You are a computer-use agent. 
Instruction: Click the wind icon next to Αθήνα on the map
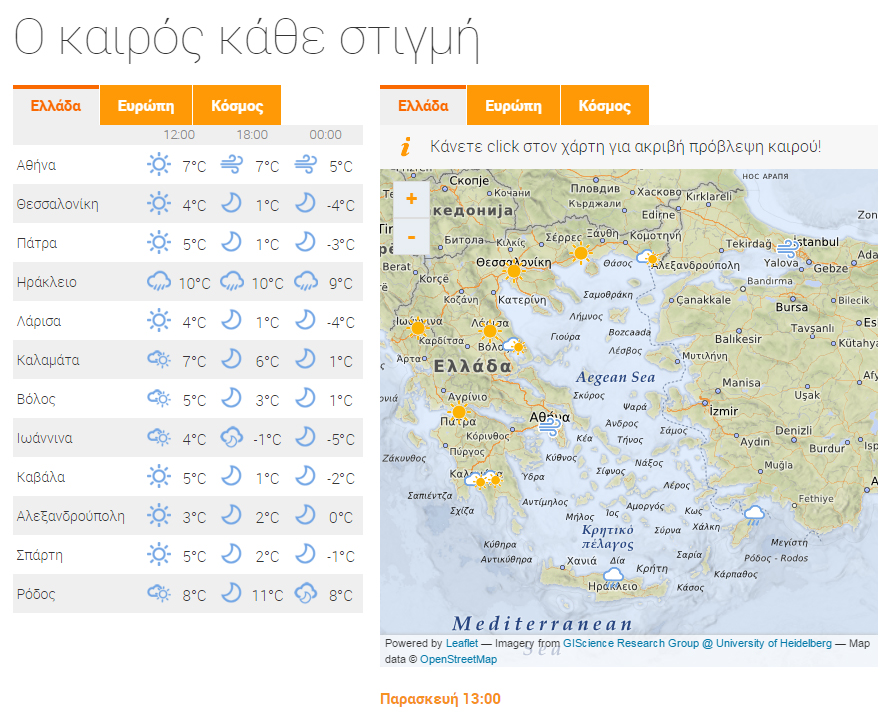549,425
